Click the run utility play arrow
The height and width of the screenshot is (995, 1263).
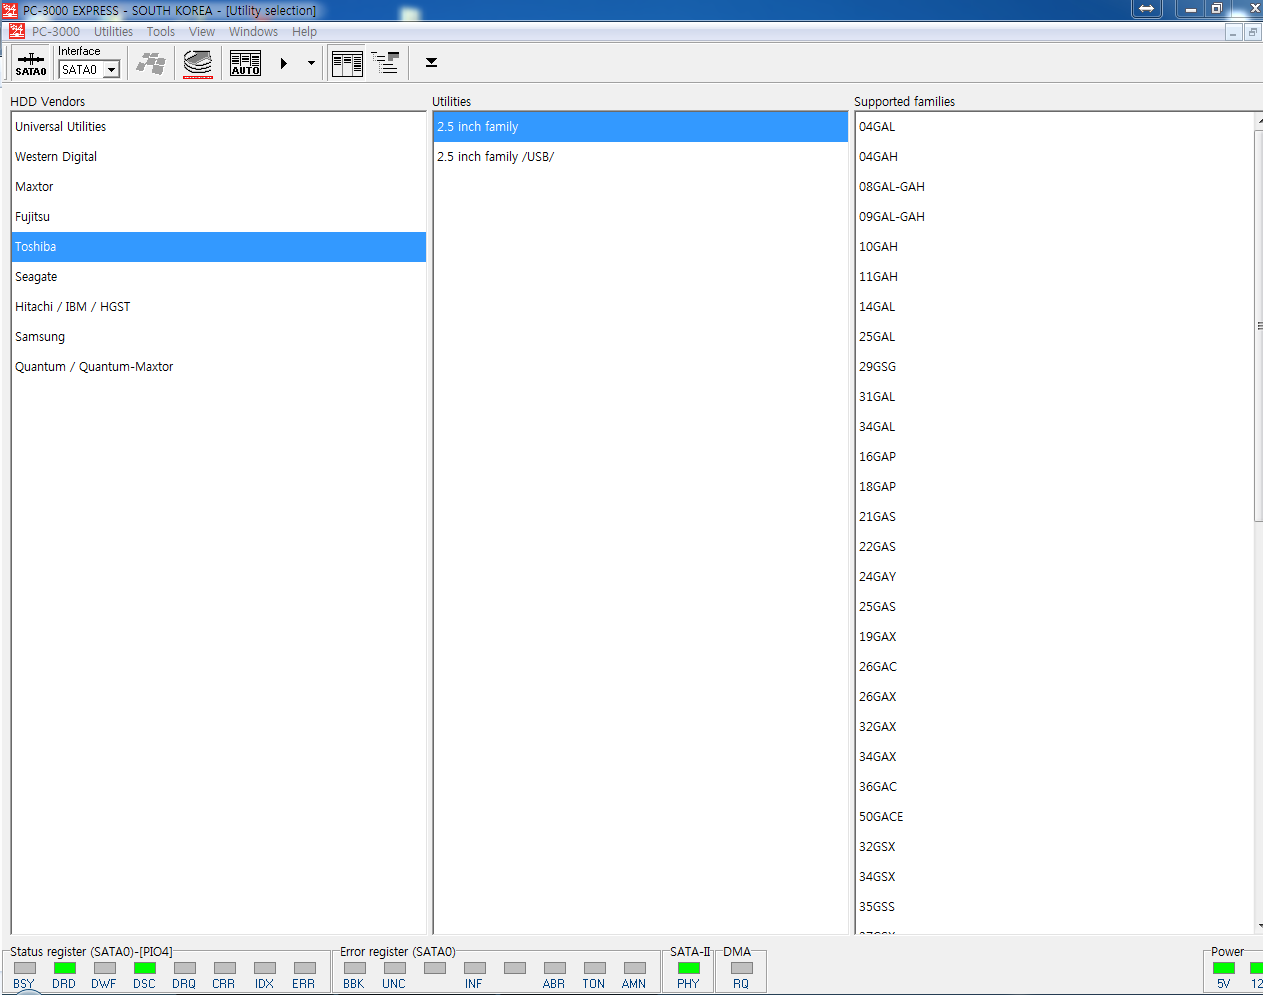(x=284, y=63)
